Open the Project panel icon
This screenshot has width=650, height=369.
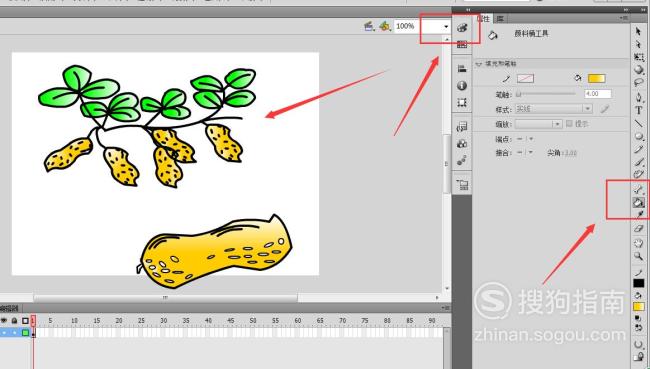[462, 185]
